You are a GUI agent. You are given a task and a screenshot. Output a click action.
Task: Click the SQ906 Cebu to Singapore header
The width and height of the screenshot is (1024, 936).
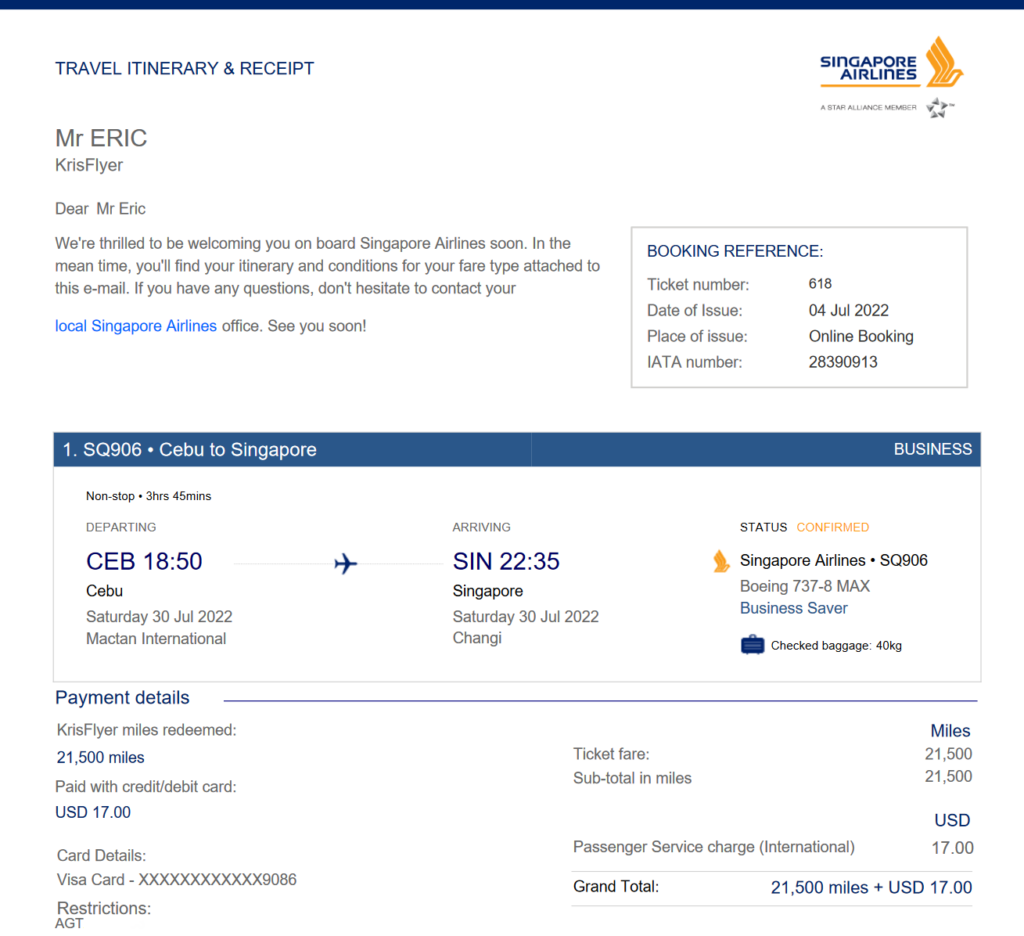click(189, 449)
